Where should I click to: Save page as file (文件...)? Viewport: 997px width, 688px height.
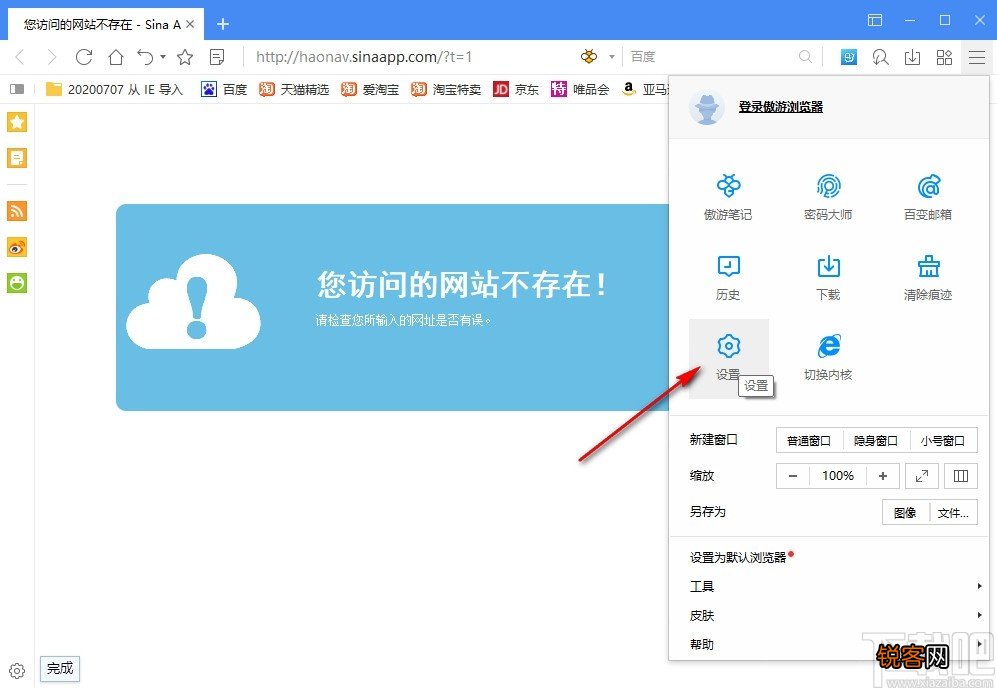[x=953, y=513]
